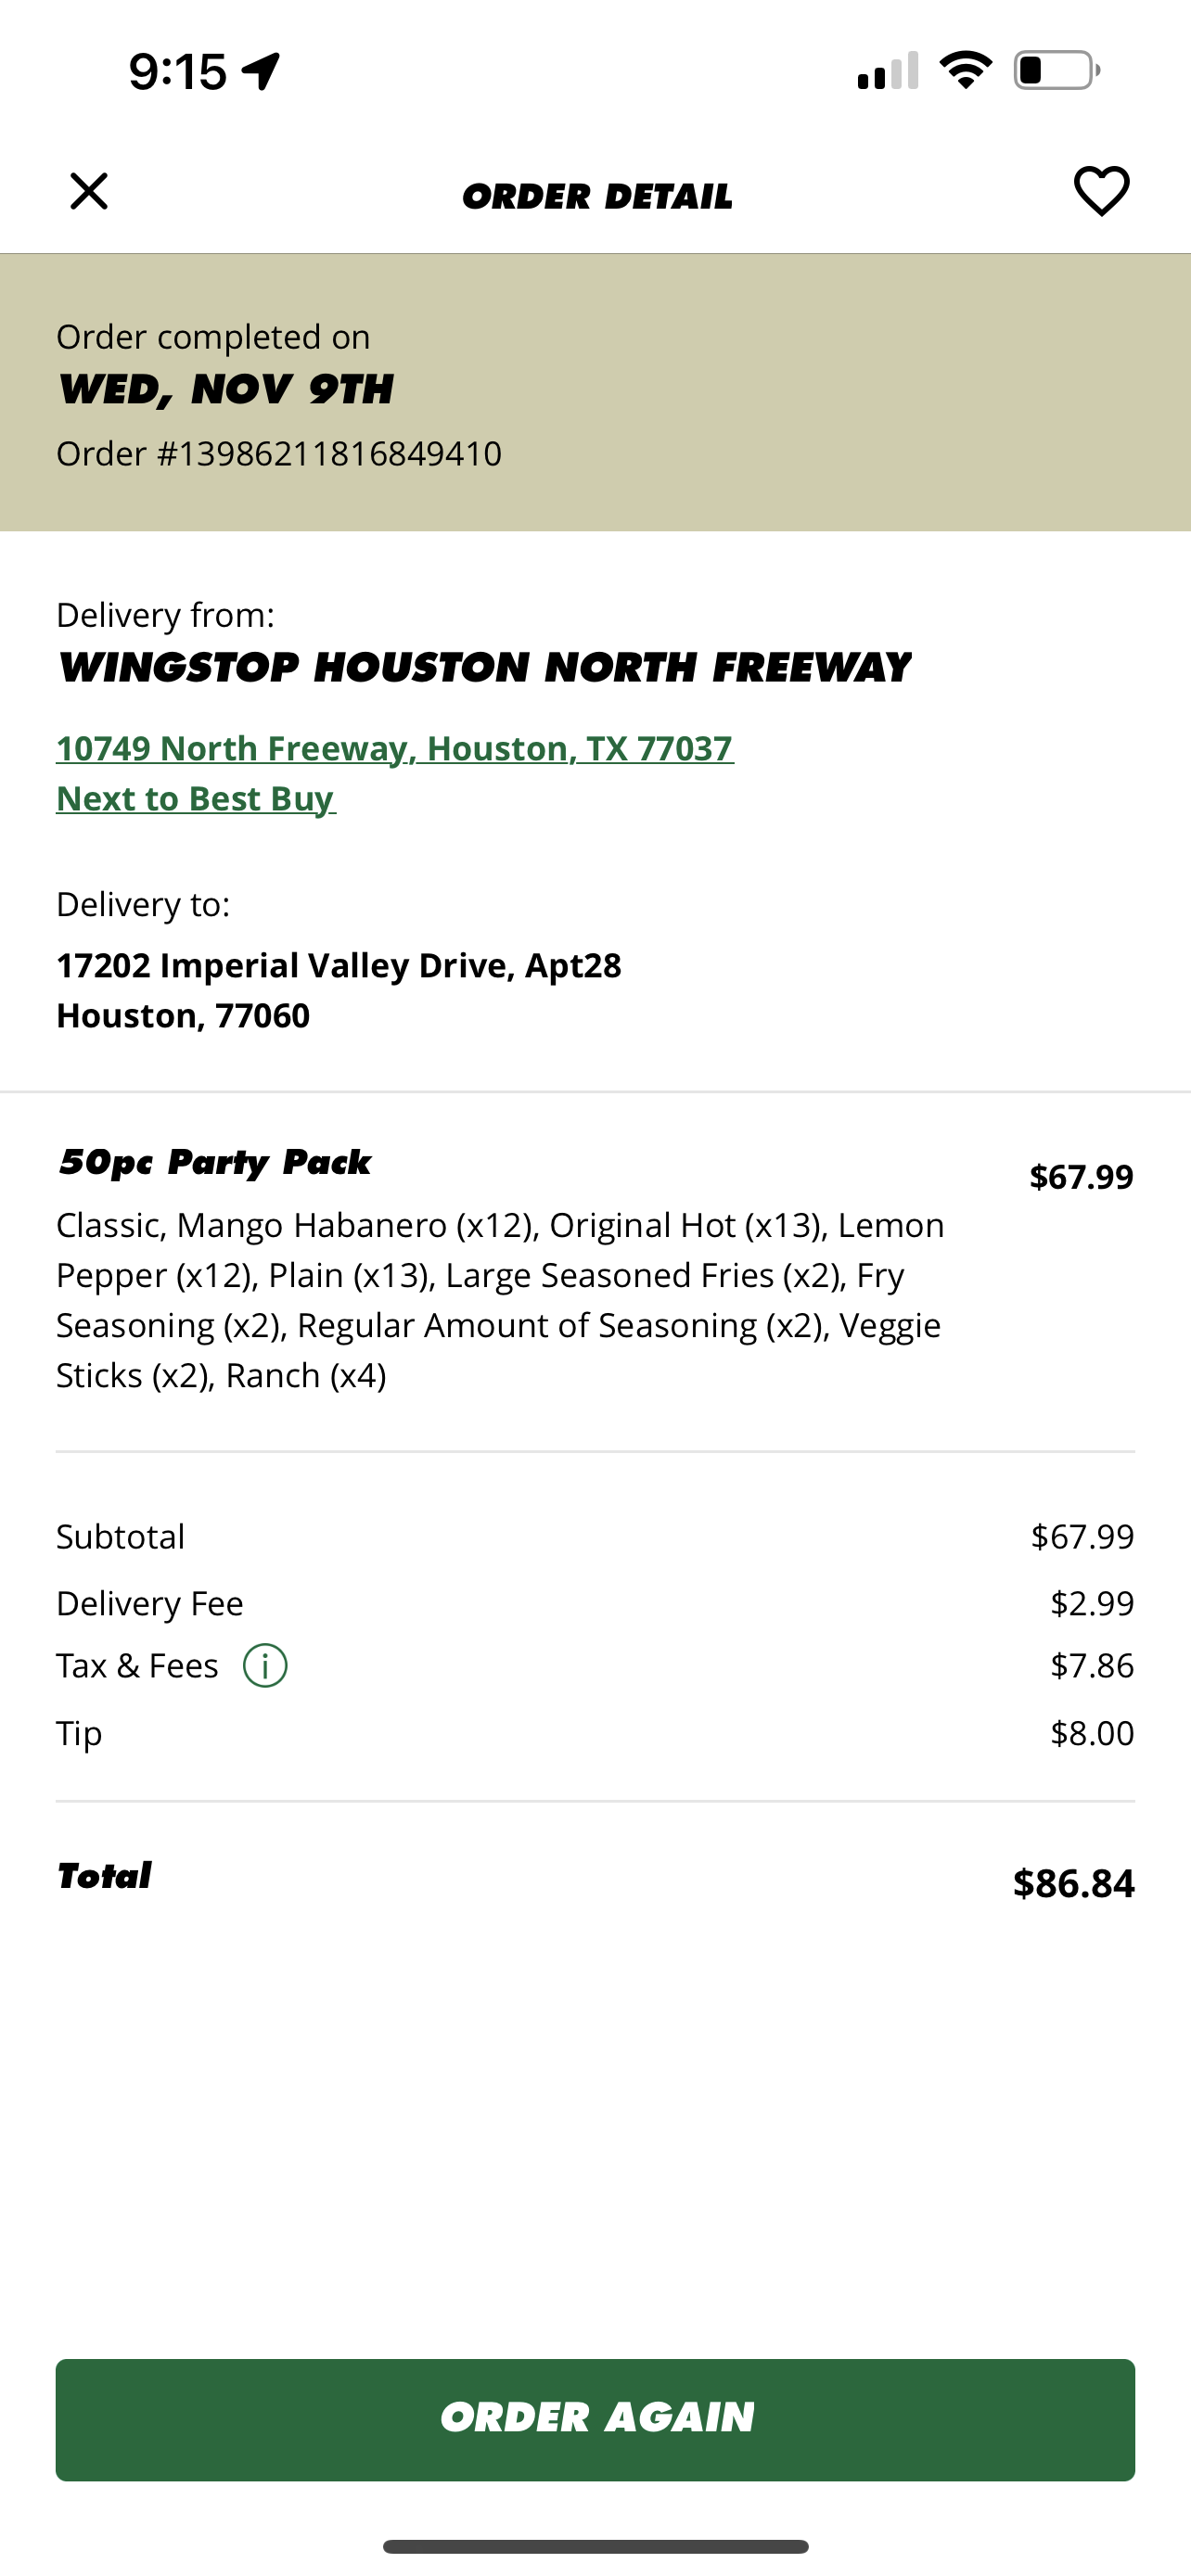Close the order detail screen with X

pyautogui.click(x=89, y=191)
